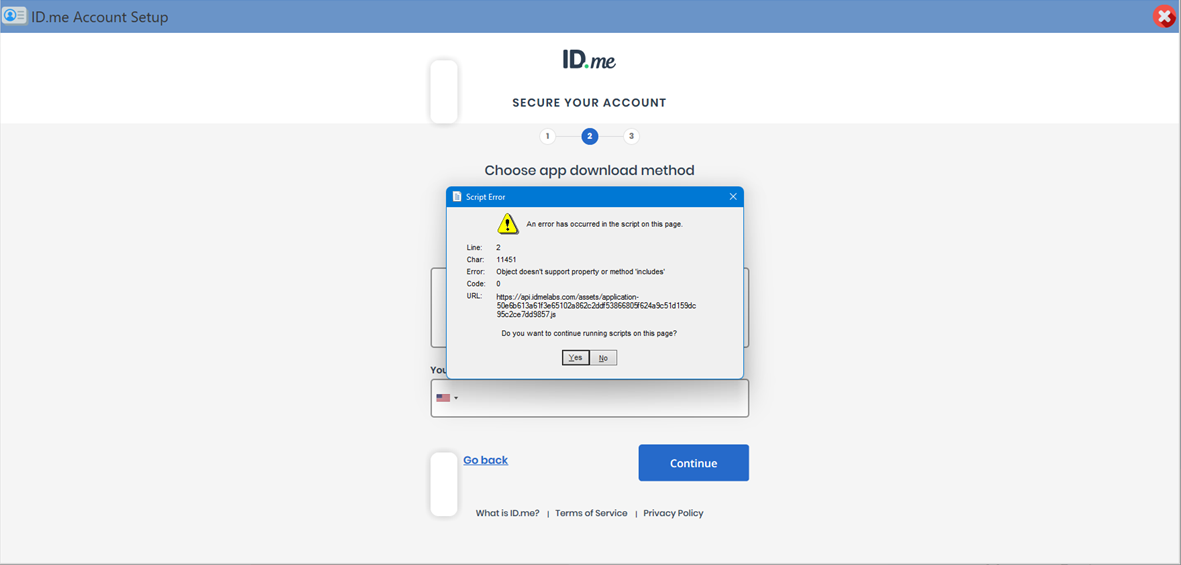Viewport: 1181px width, 565px height.
Task: Click the phone number input field
Action: (590, 398)
